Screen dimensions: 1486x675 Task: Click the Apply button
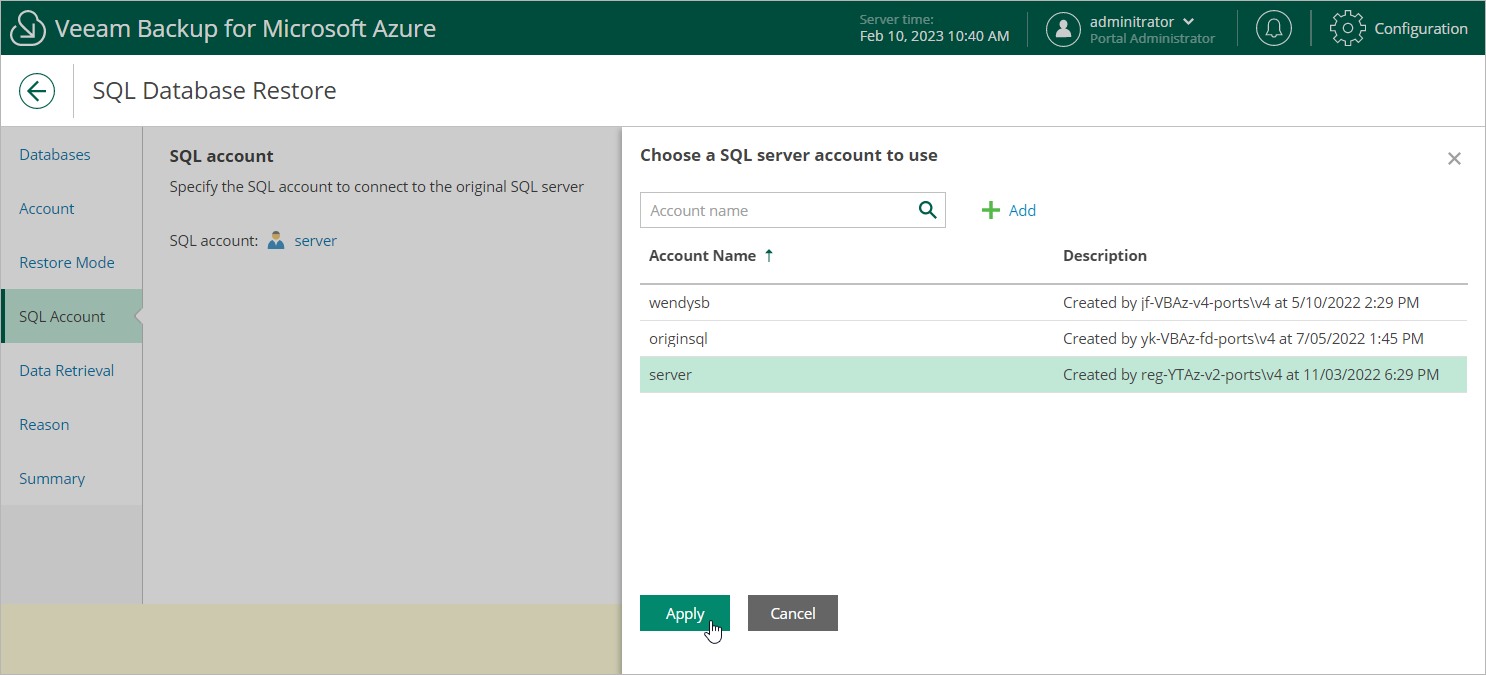click(x=685, y=613)
